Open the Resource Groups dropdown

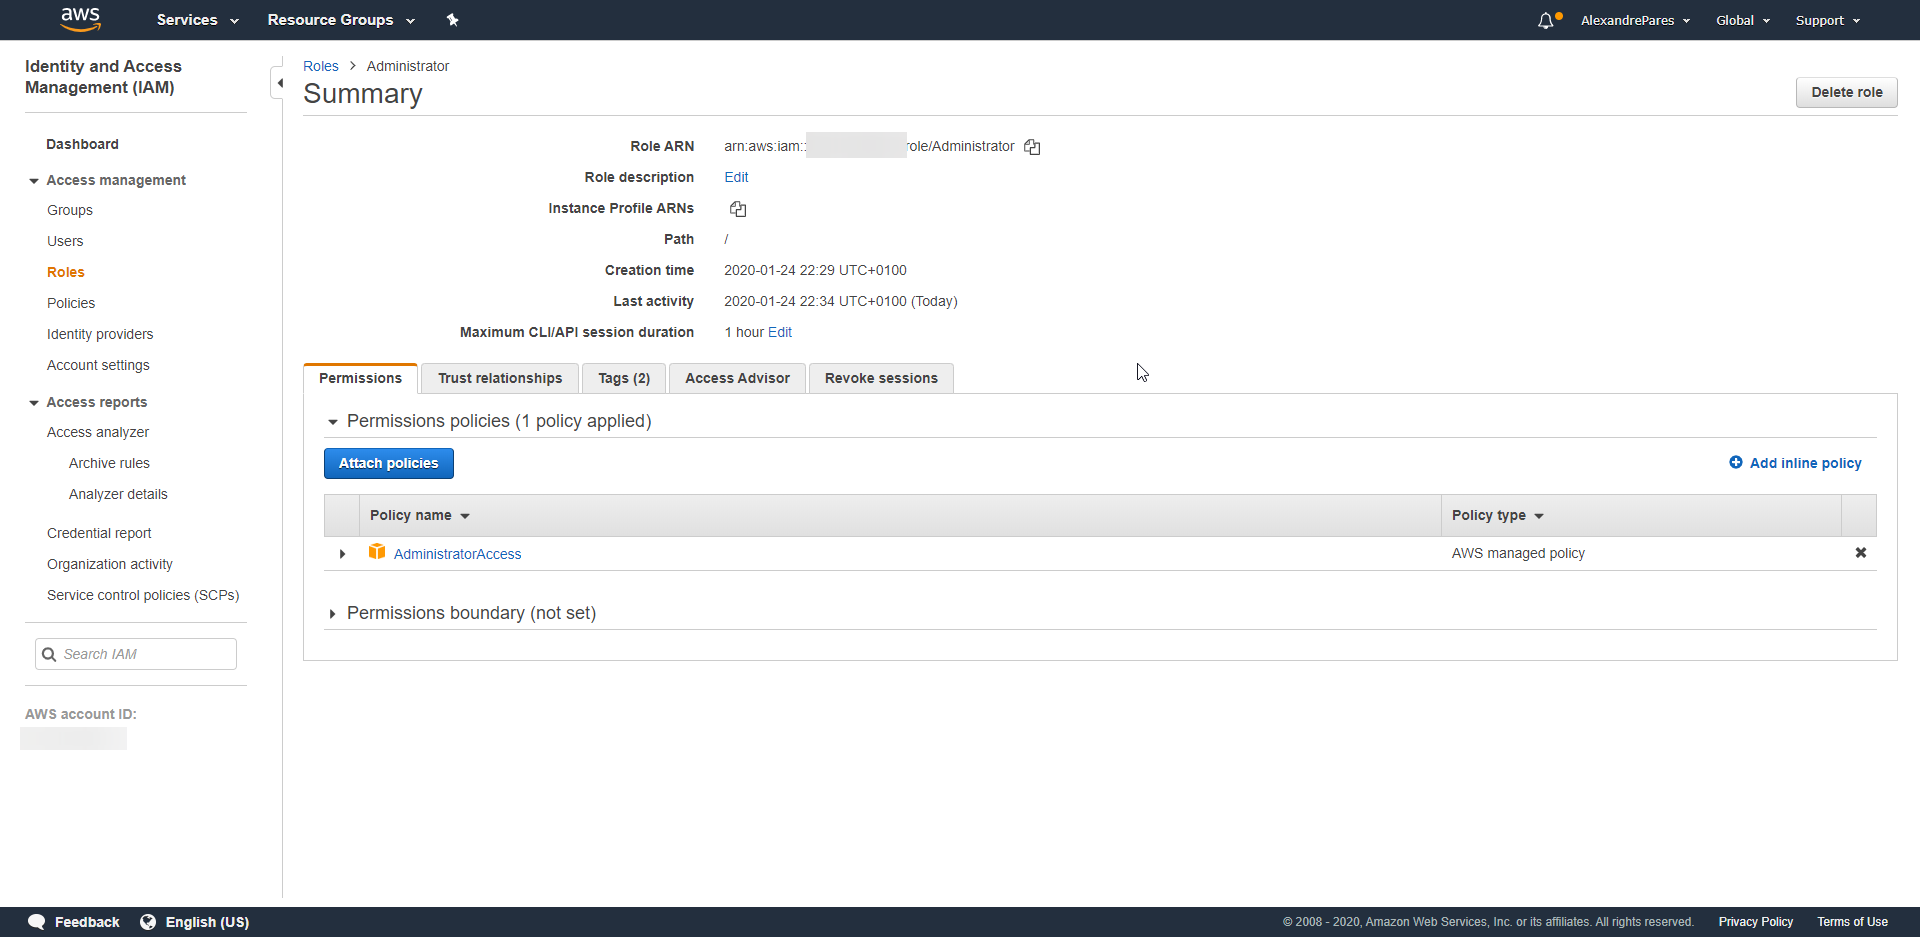point(341,20)
